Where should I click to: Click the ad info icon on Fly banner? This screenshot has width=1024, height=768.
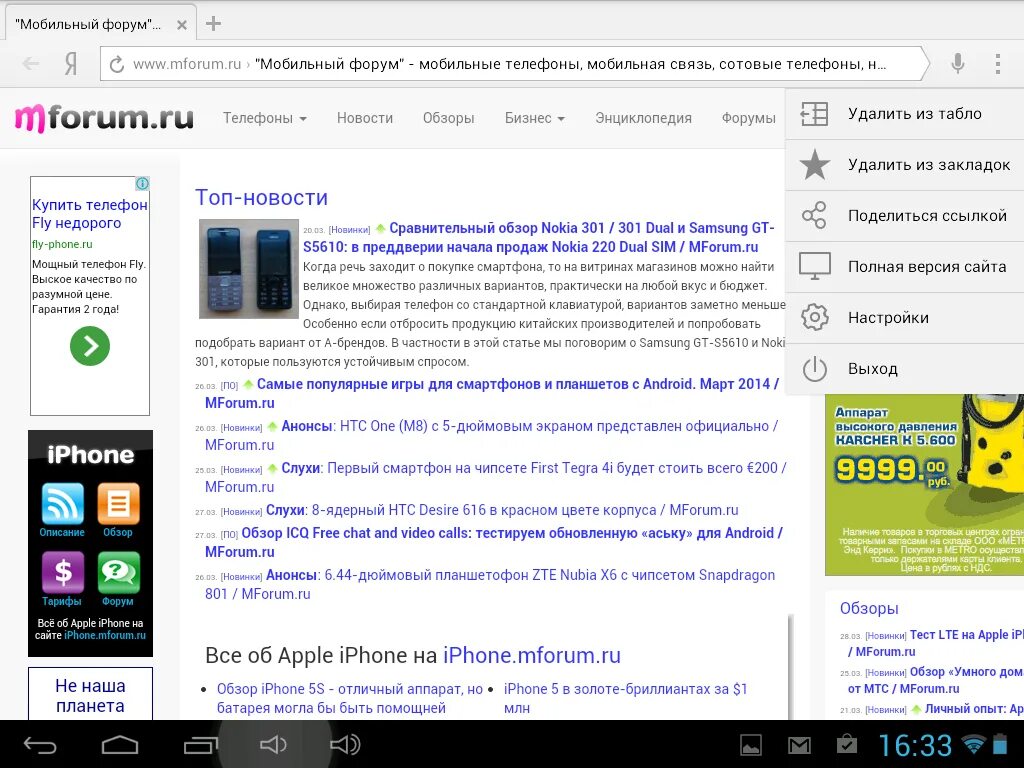click(142, 184)
